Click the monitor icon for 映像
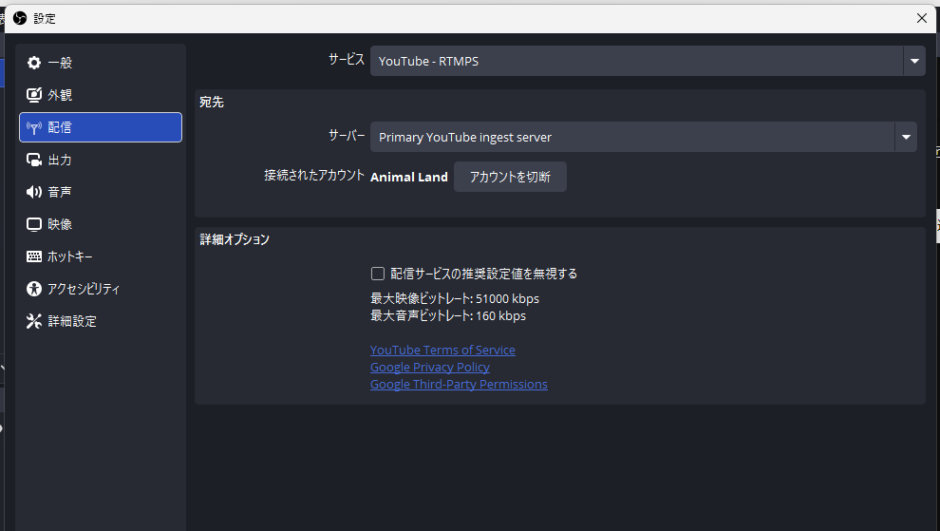The width and height of the screenshot is (940, 531). pos(34,224)
